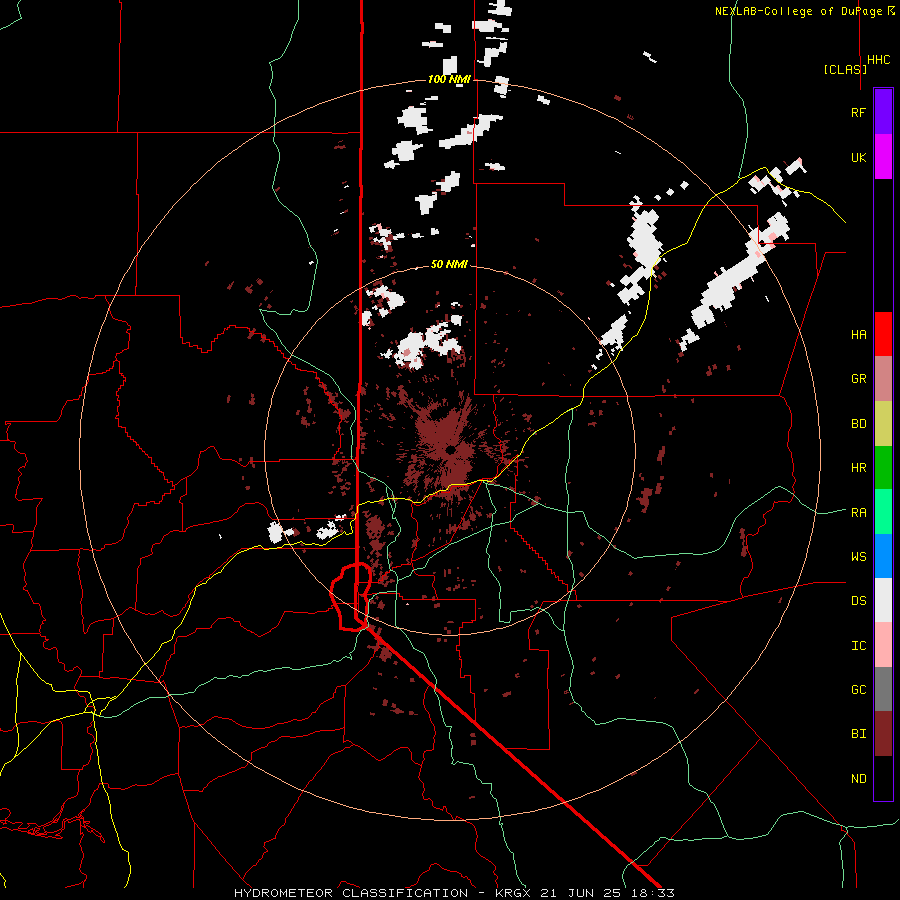
Task: Click the RF legend label
Action: point(858,112)
